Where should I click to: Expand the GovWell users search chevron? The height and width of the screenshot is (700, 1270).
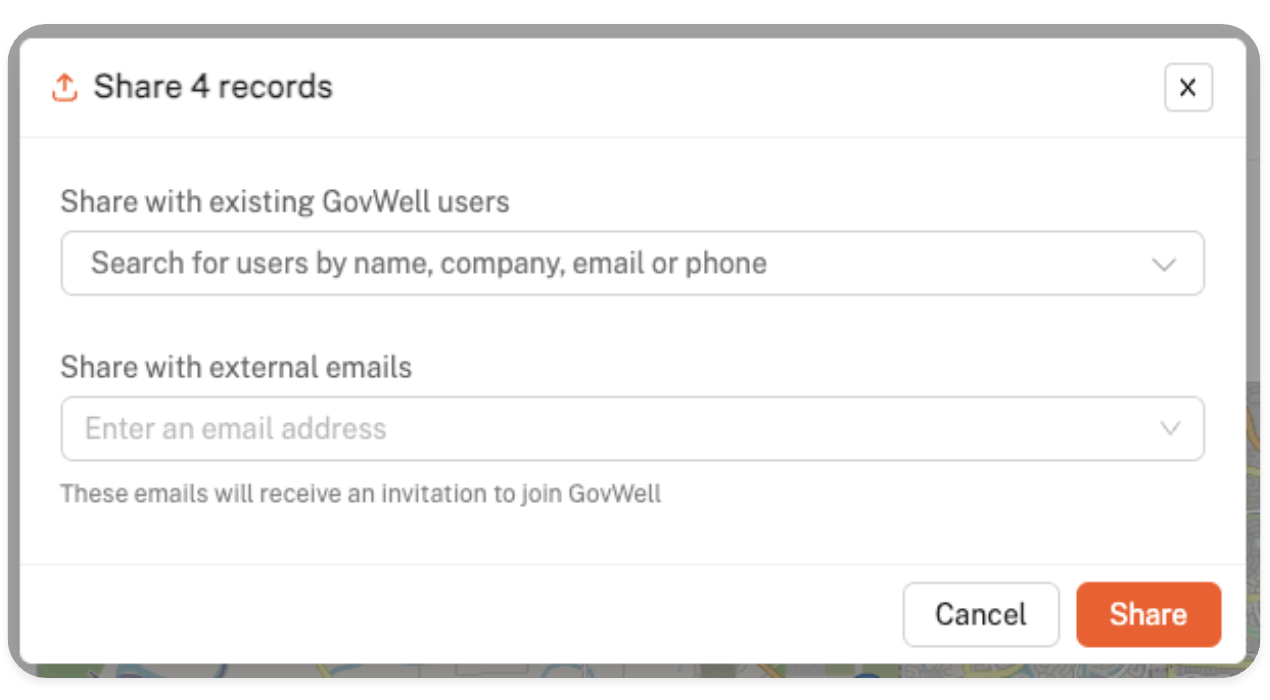[1163, 265]
